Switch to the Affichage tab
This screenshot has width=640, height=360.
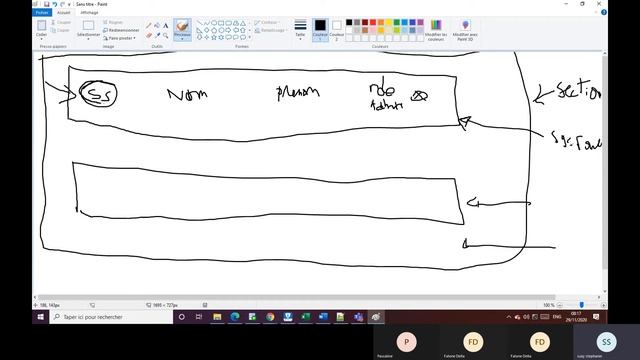[89, 13]
